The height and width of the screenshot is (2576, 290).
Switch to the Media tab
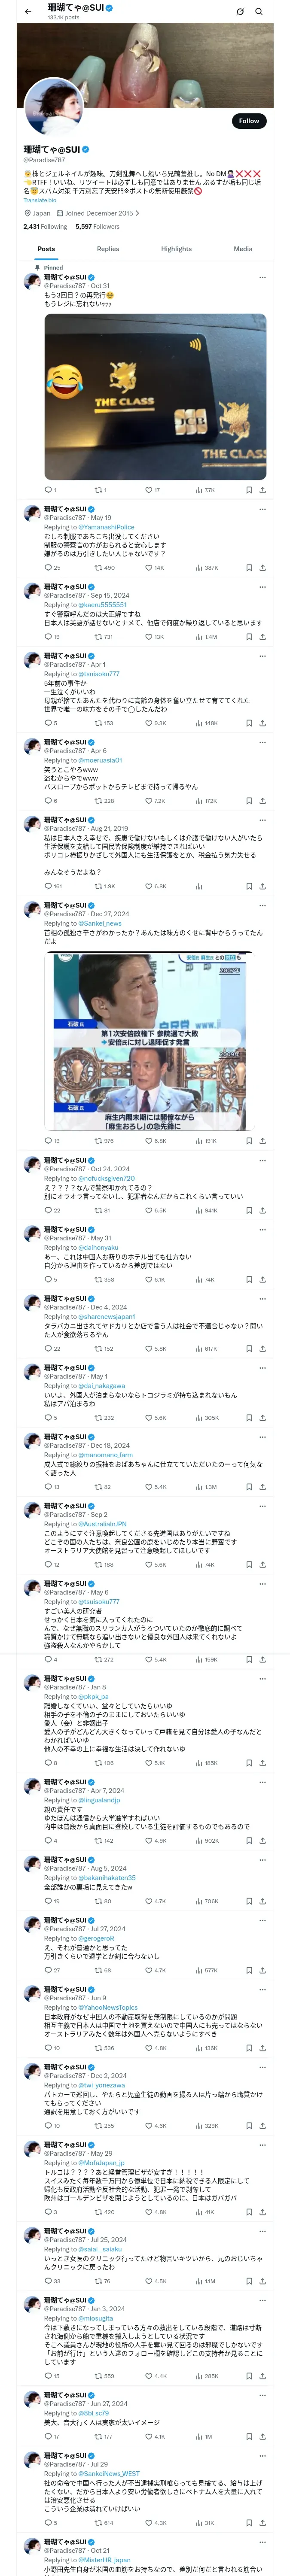243,249
